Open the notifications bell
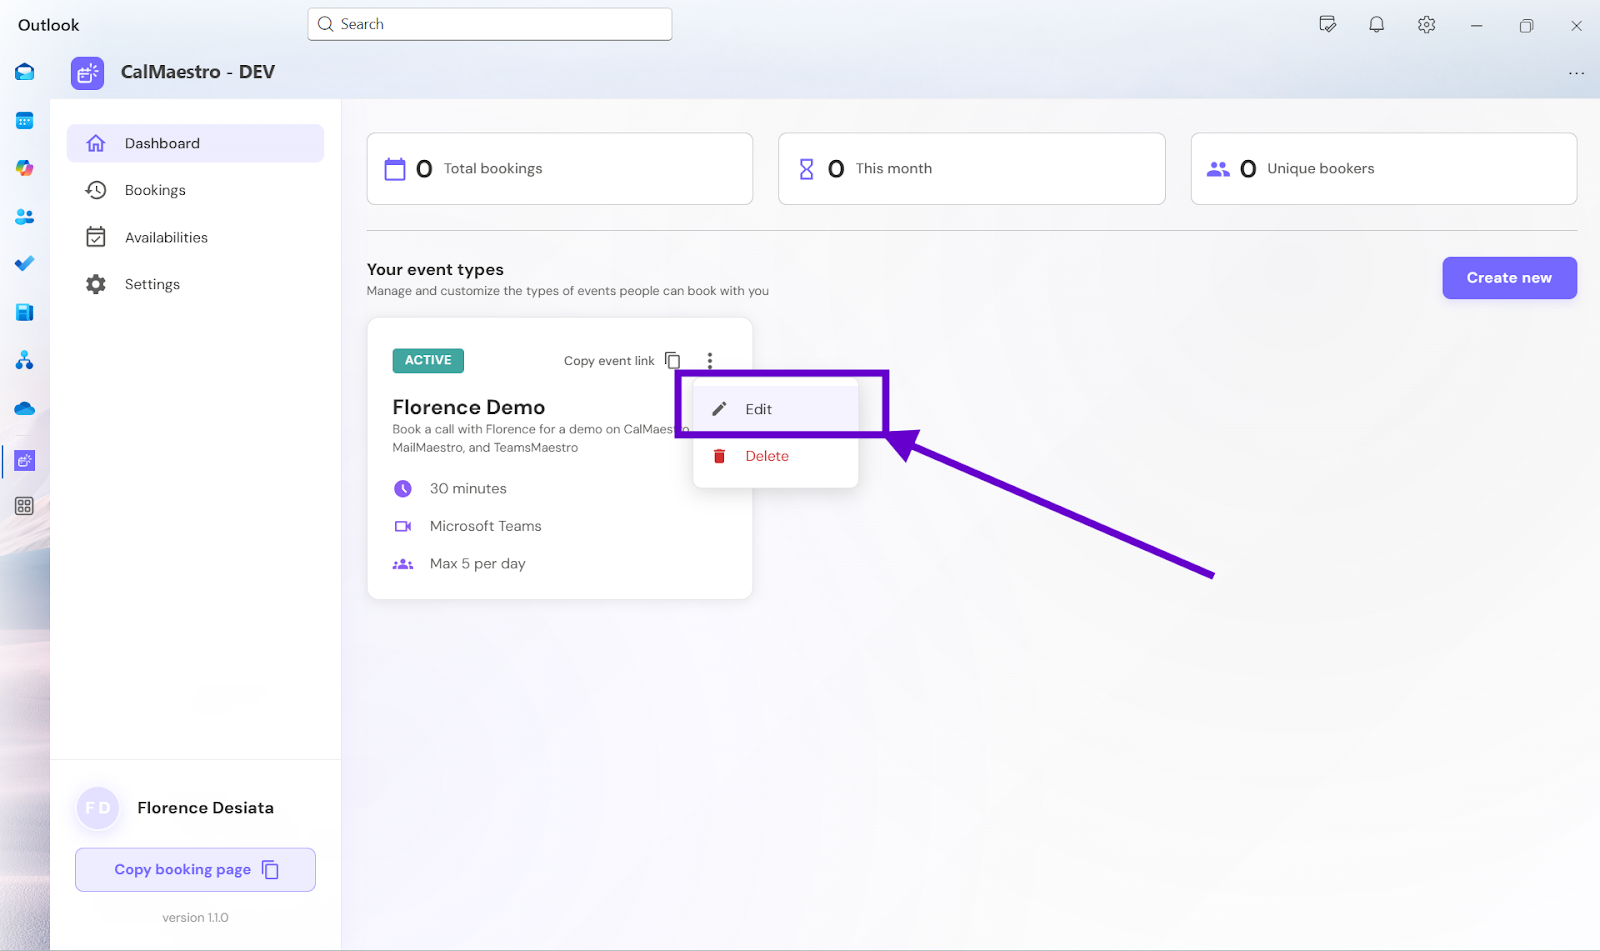This screenshot has height=951, width=1600. coord(1377,25)
